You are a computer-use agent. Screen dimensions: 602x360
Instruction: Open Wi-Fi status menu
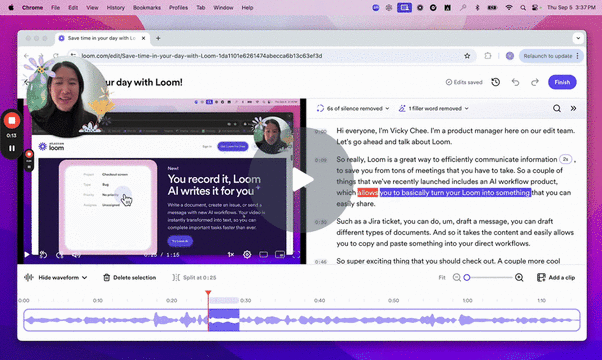coord(509,8)
